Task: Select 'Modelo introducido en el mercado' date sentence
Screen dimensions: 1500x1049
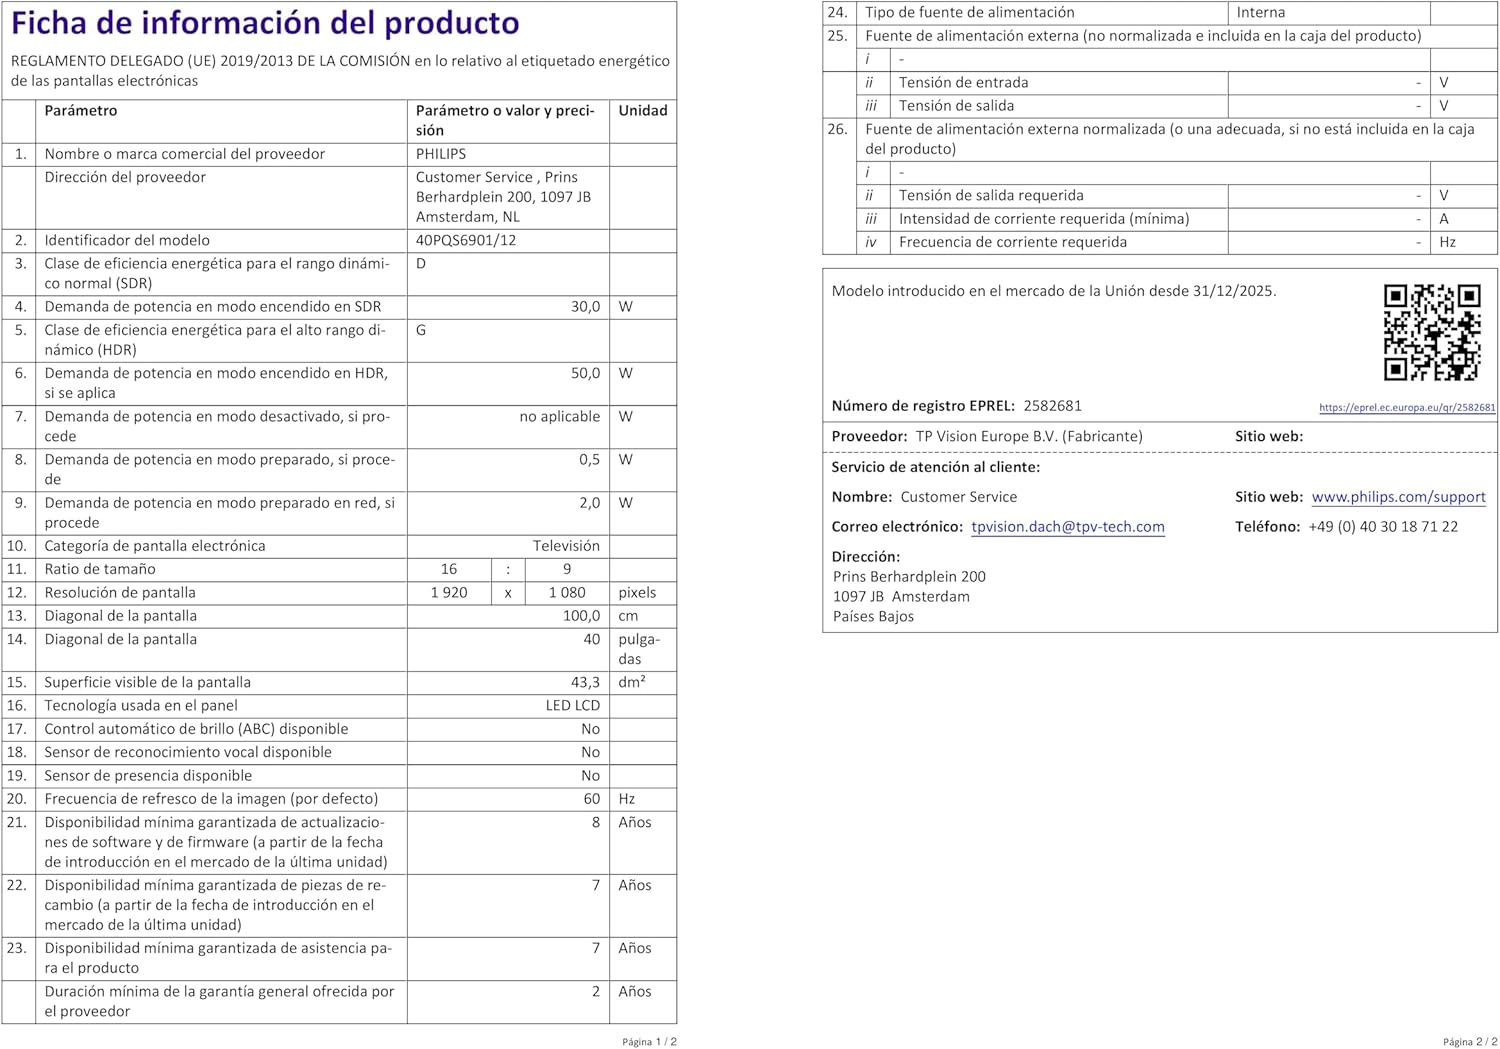Action: click(1054, 291)
